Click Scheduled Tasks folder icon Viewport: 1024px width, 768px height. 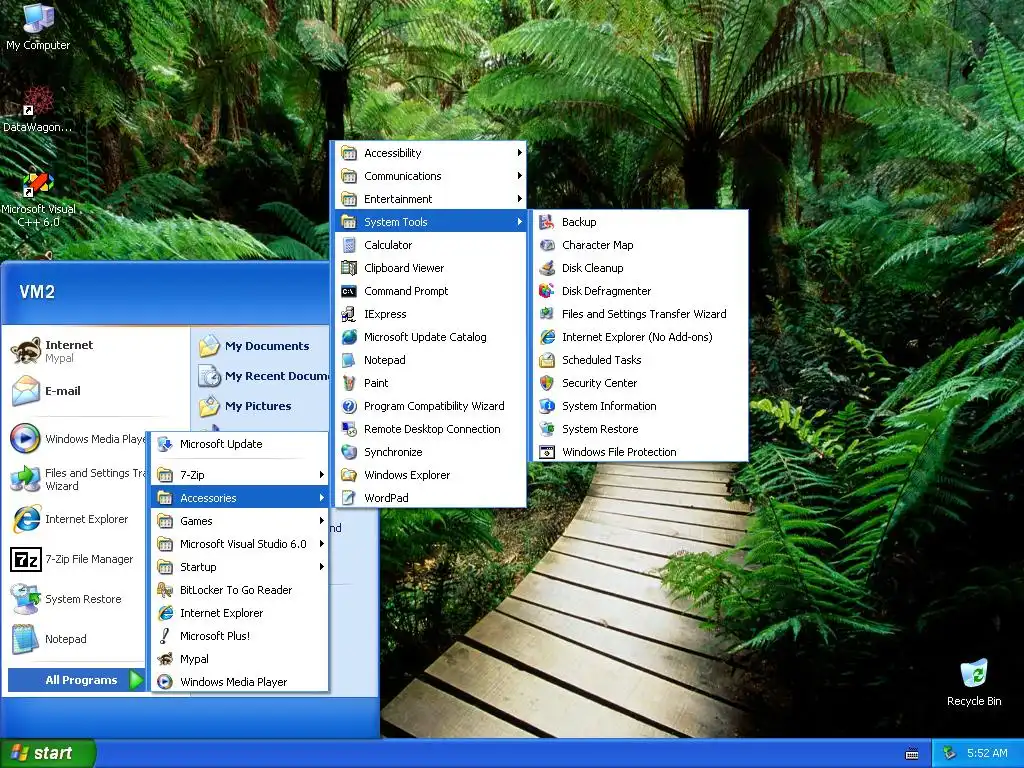(547, 360)
